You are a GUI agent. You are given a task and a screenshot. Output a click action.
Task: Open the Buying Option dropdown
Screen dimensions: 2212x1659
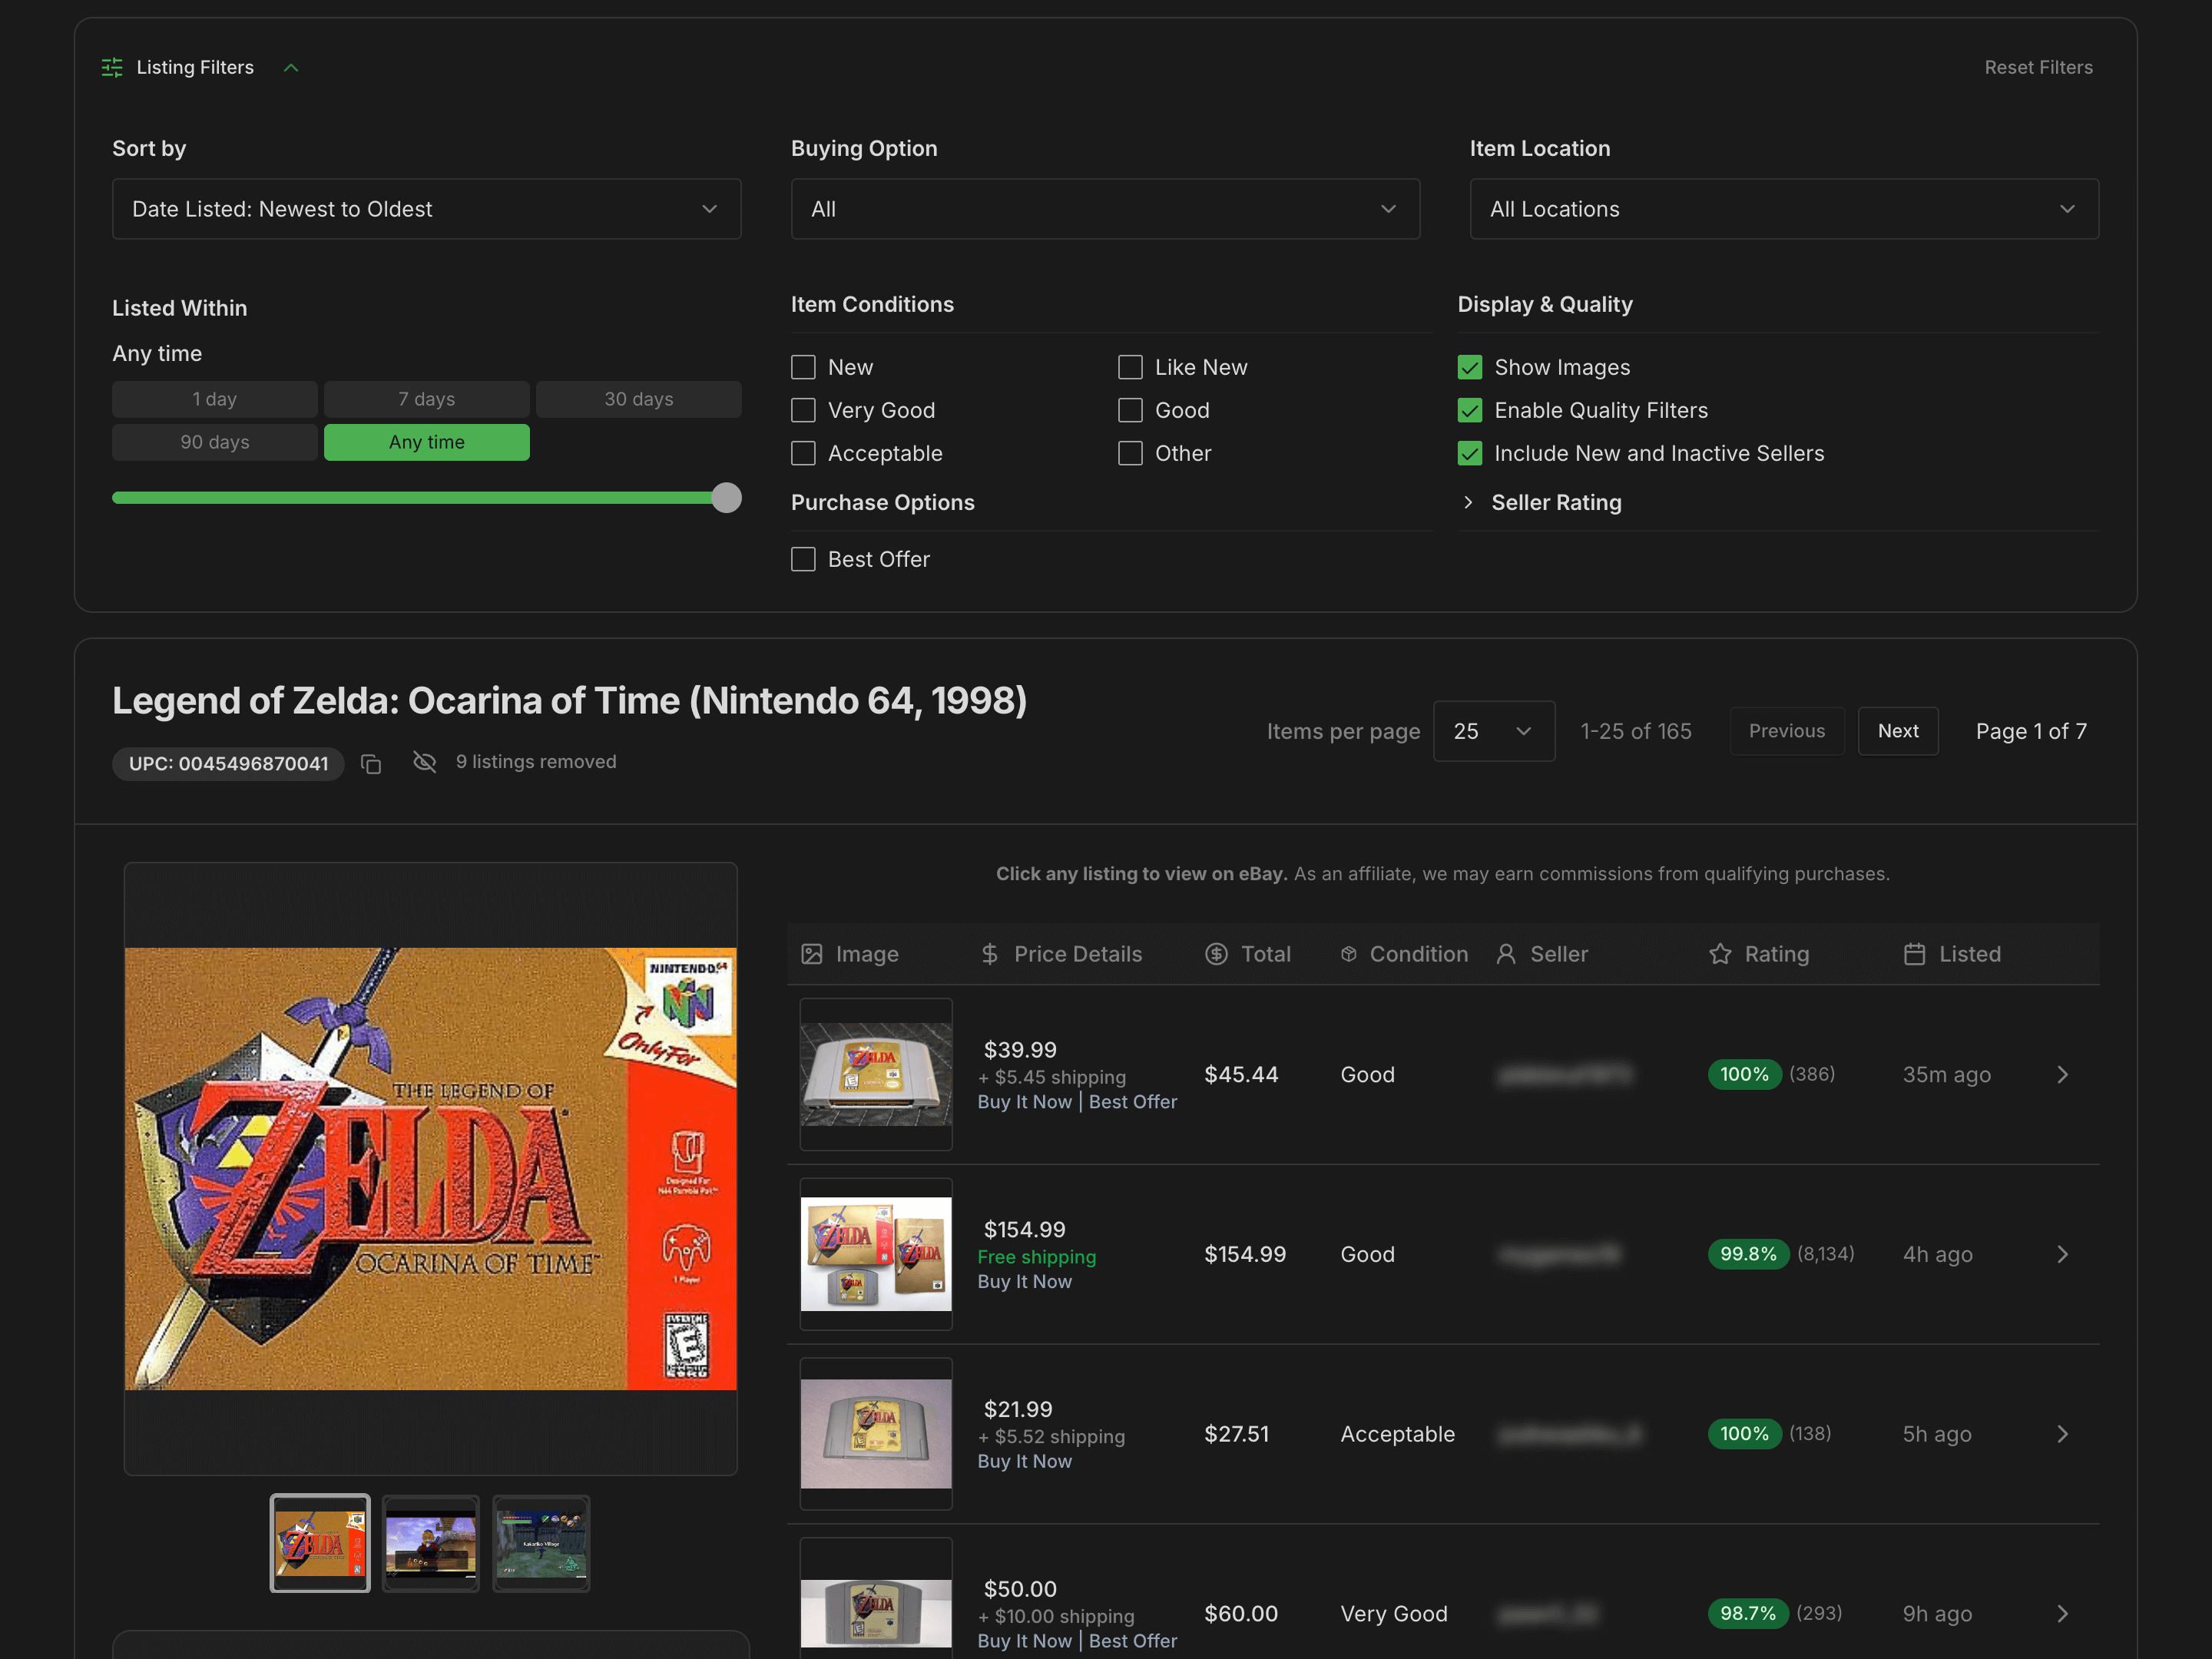(x=1104, y=209)
